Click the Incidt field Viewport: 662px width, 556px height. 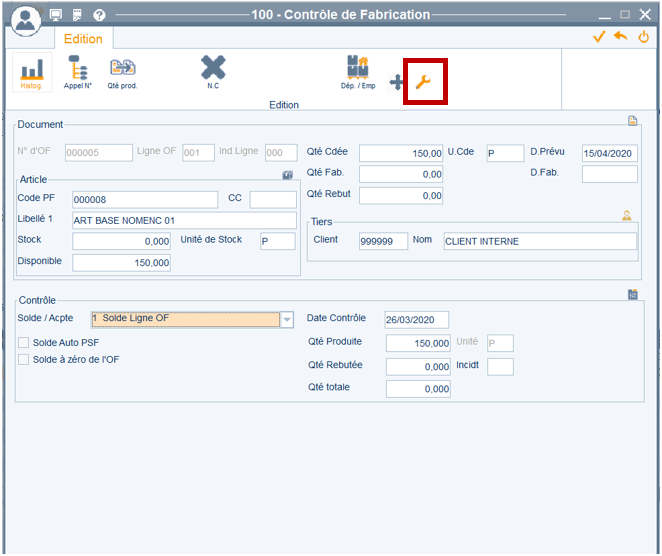pos(500,366)
